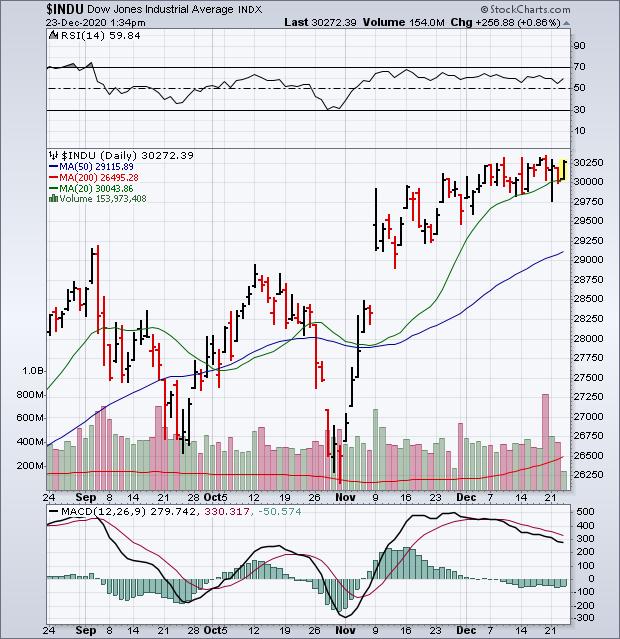Select the Dec label on the bottom date axis

(463, 495)
